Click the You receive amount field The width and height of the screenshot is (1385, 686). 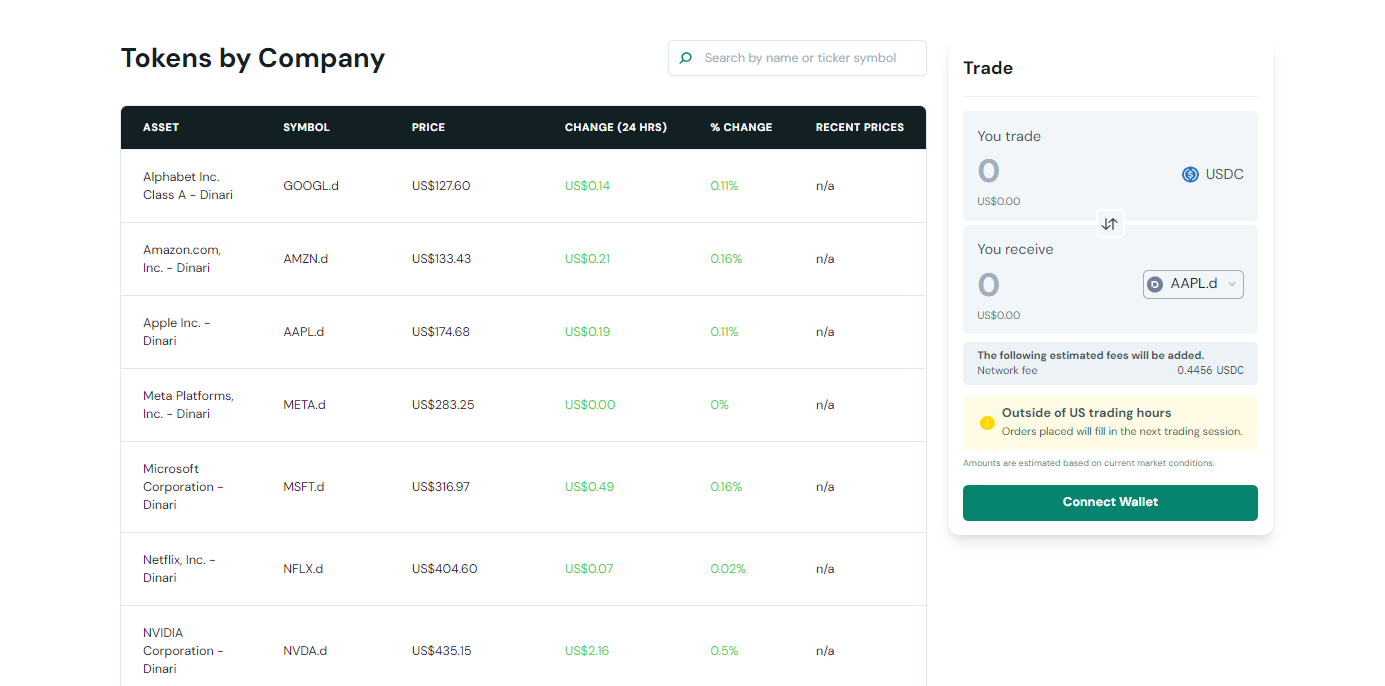coord(1050,286)
